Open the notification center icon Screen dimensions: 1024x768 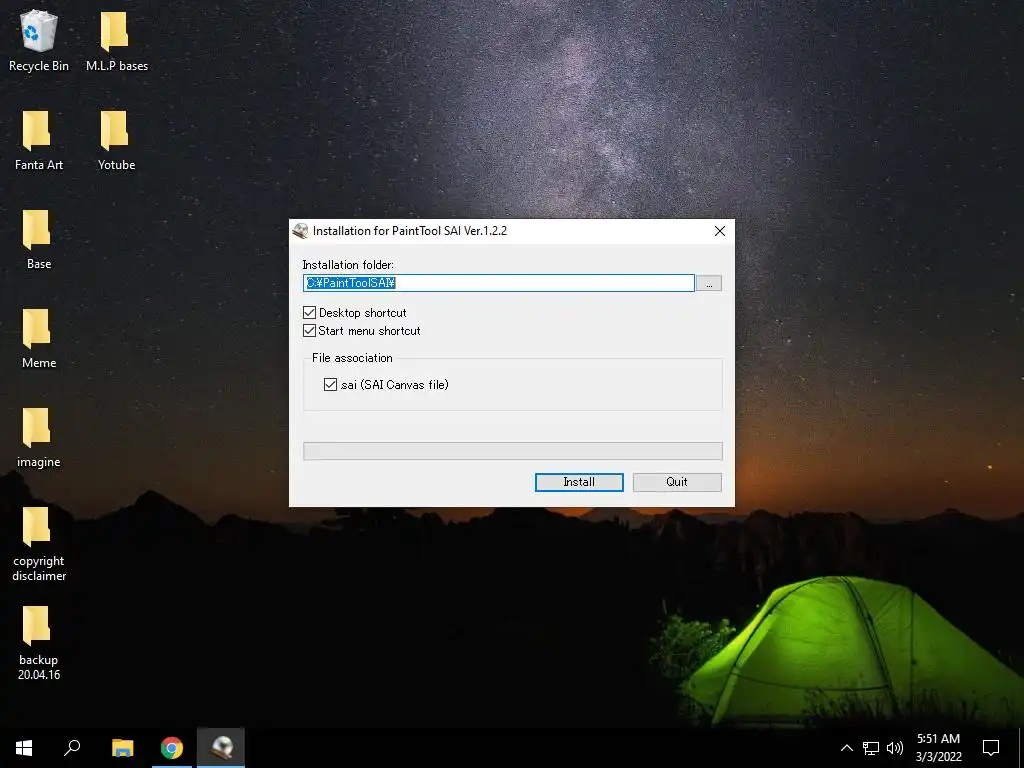tap(991, 748)
